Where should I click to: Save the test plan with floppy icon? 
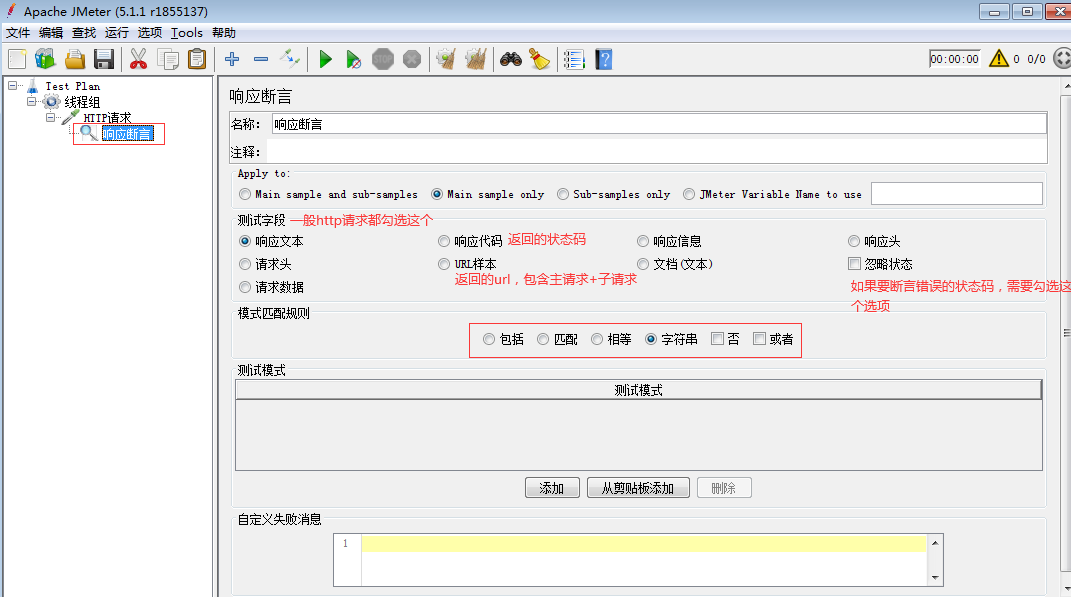pos(104,59)
